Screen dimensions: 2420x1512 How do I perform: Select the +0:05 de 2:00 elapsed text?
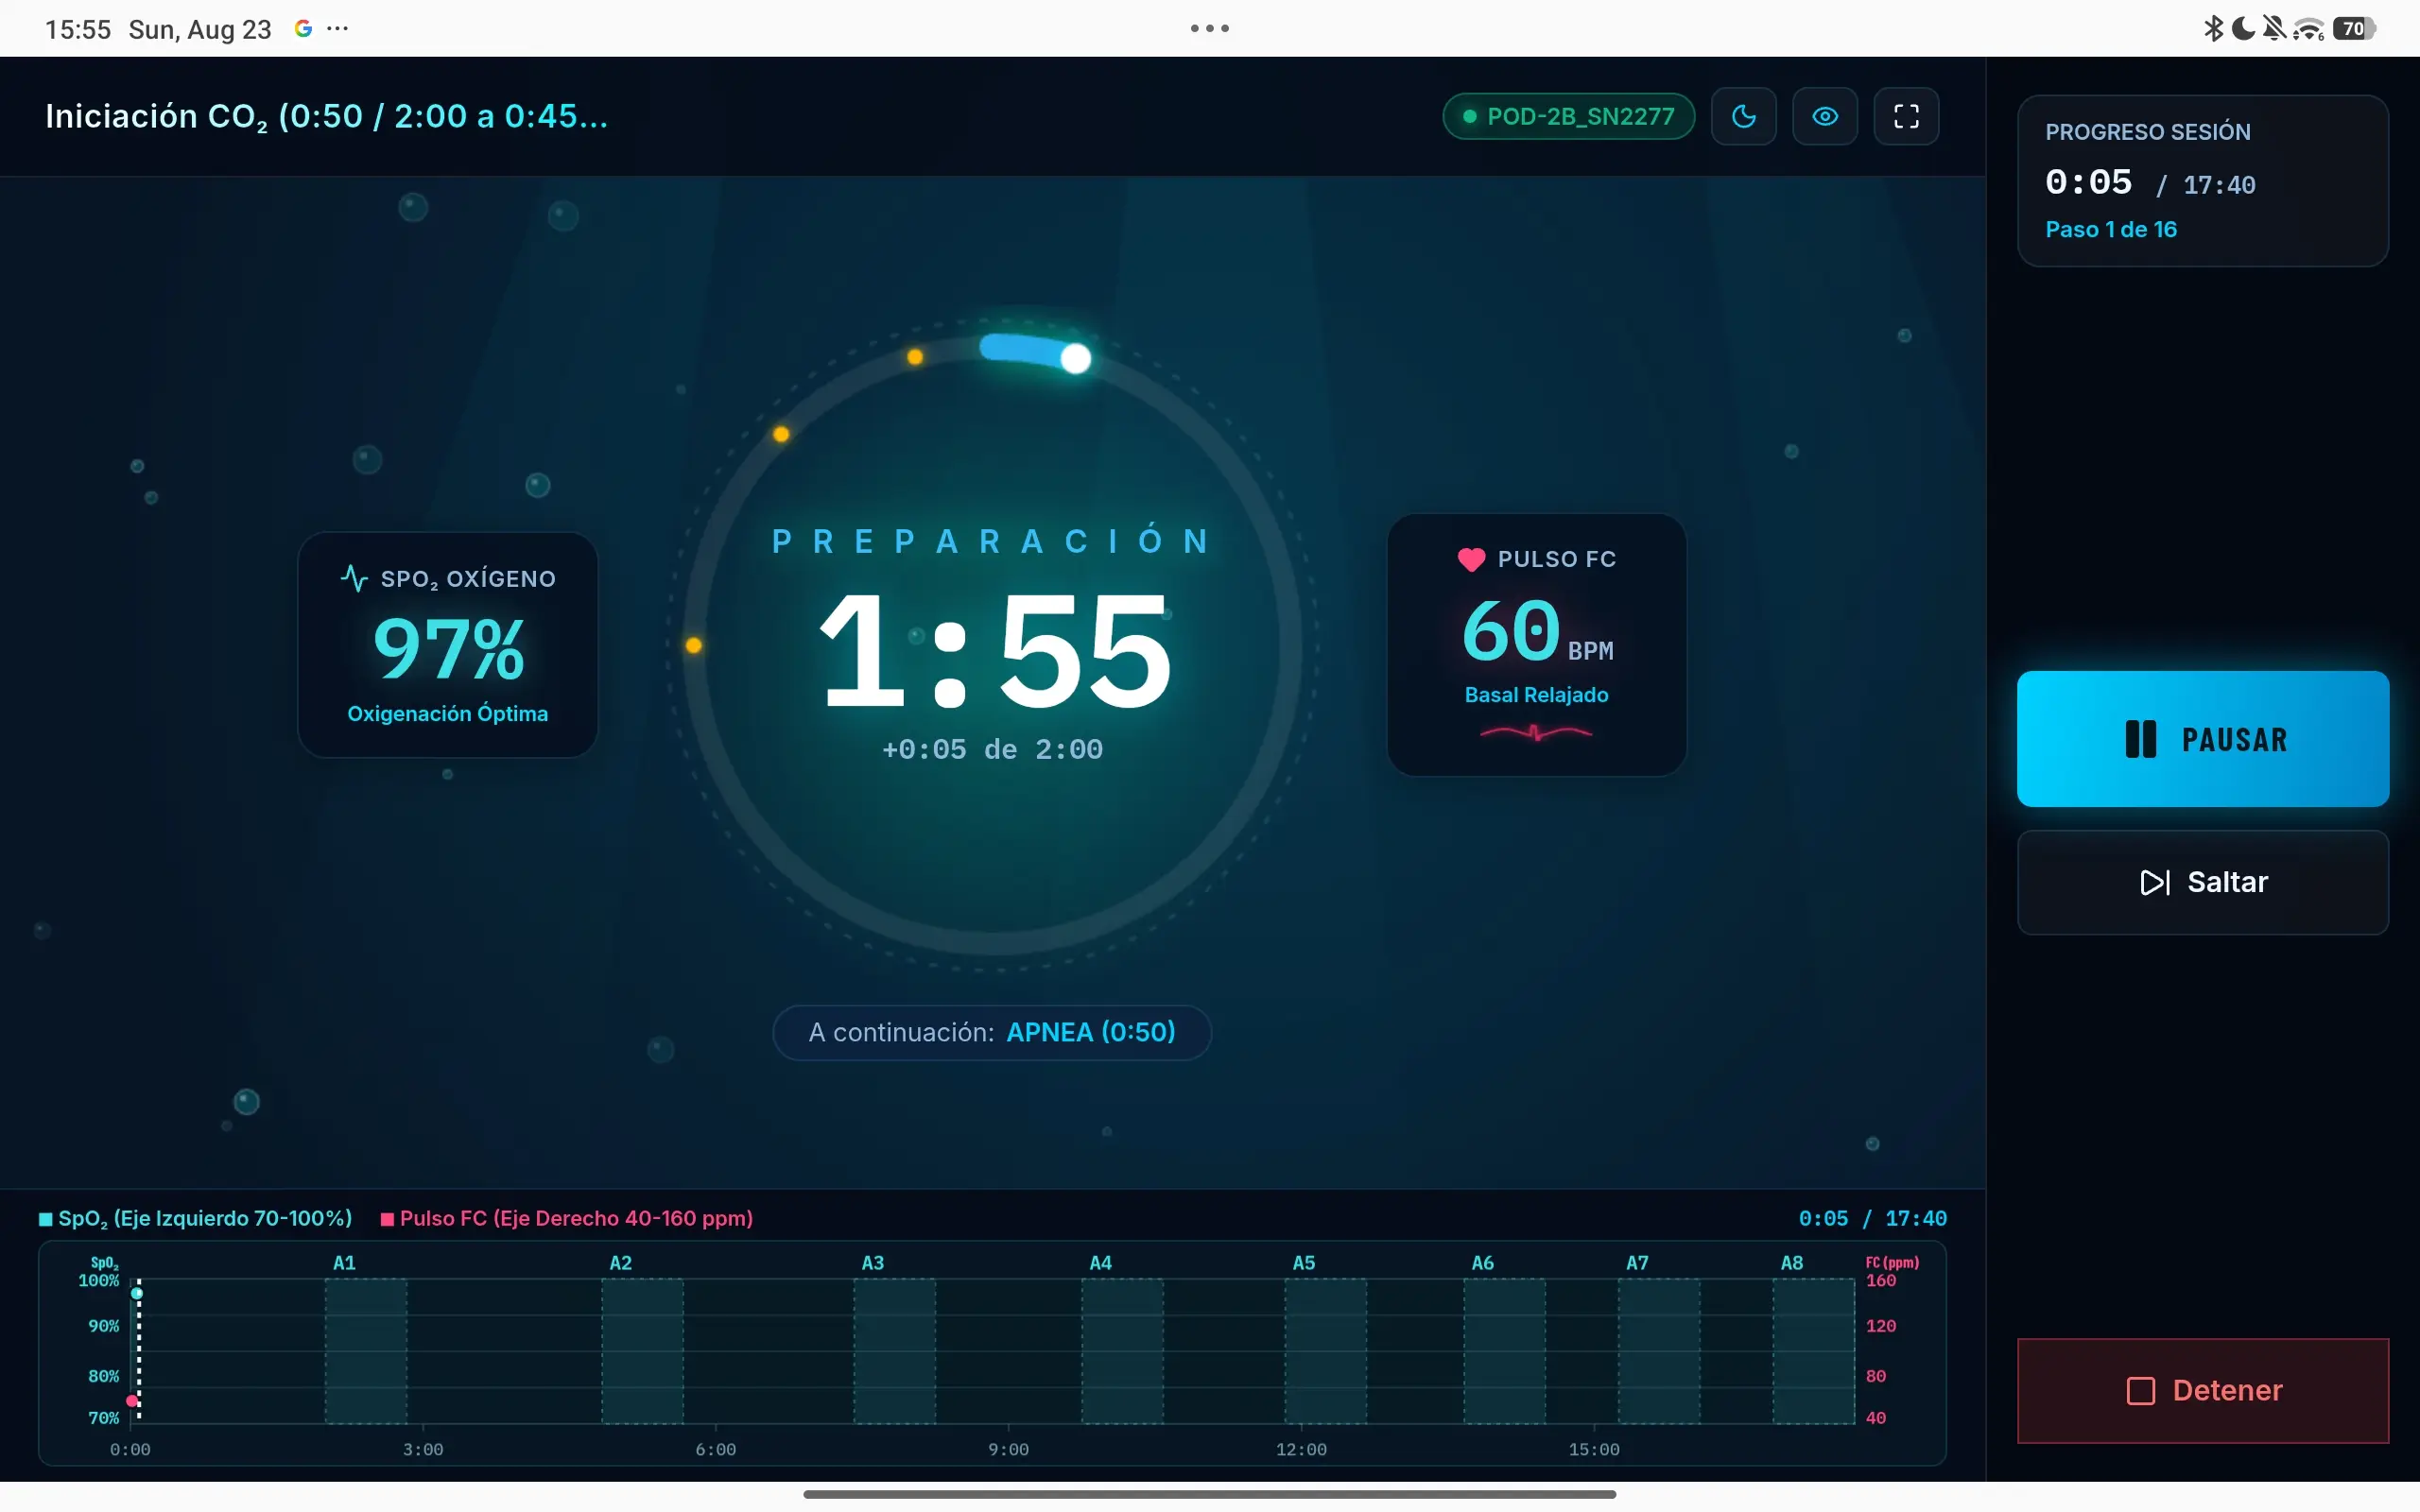pos(992,749)
